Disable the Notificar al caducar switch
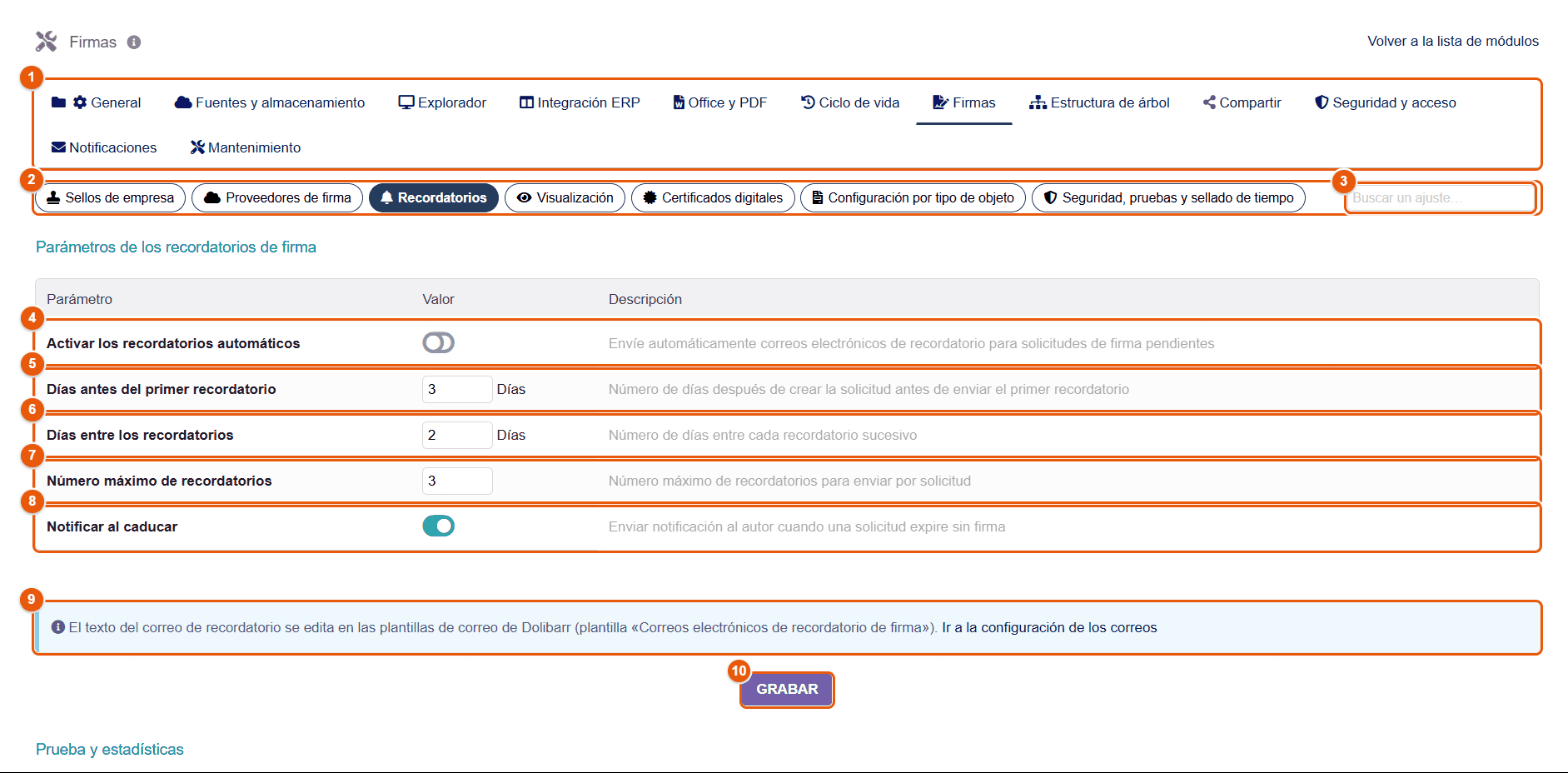The image size is (1568, 773). (439, 526)
